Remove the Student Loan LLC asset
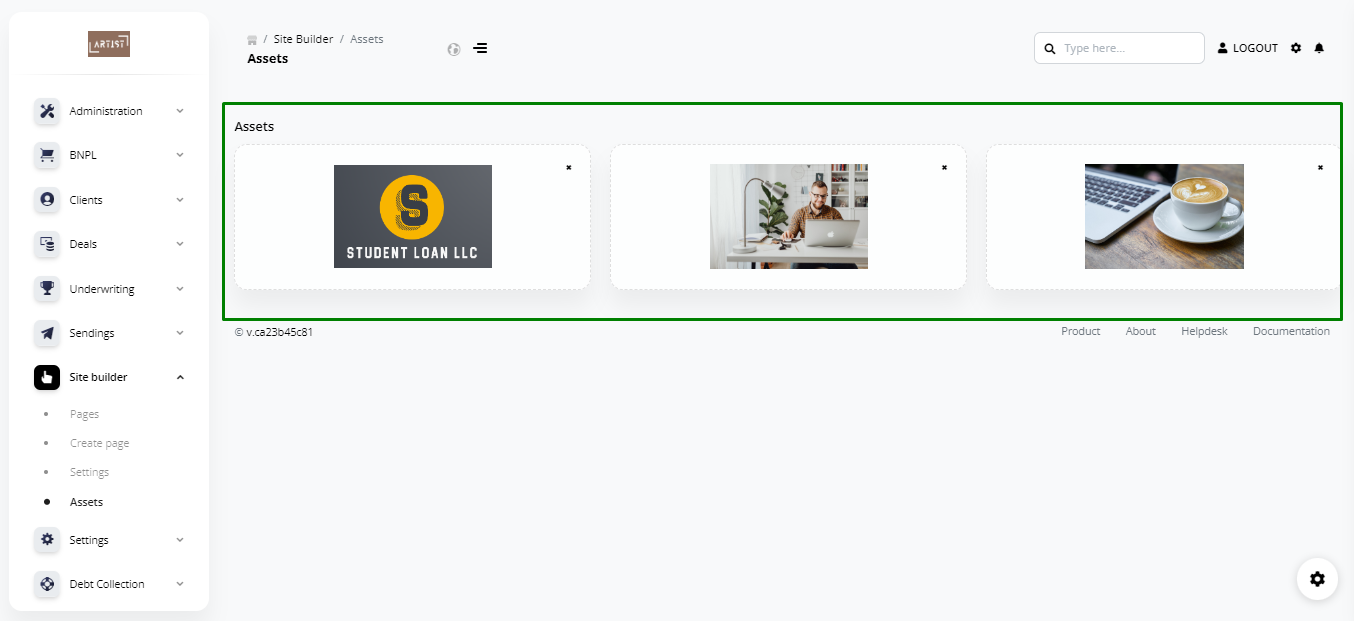The width and height of the screenshot is (1354, 621). [x=569, y=168]
